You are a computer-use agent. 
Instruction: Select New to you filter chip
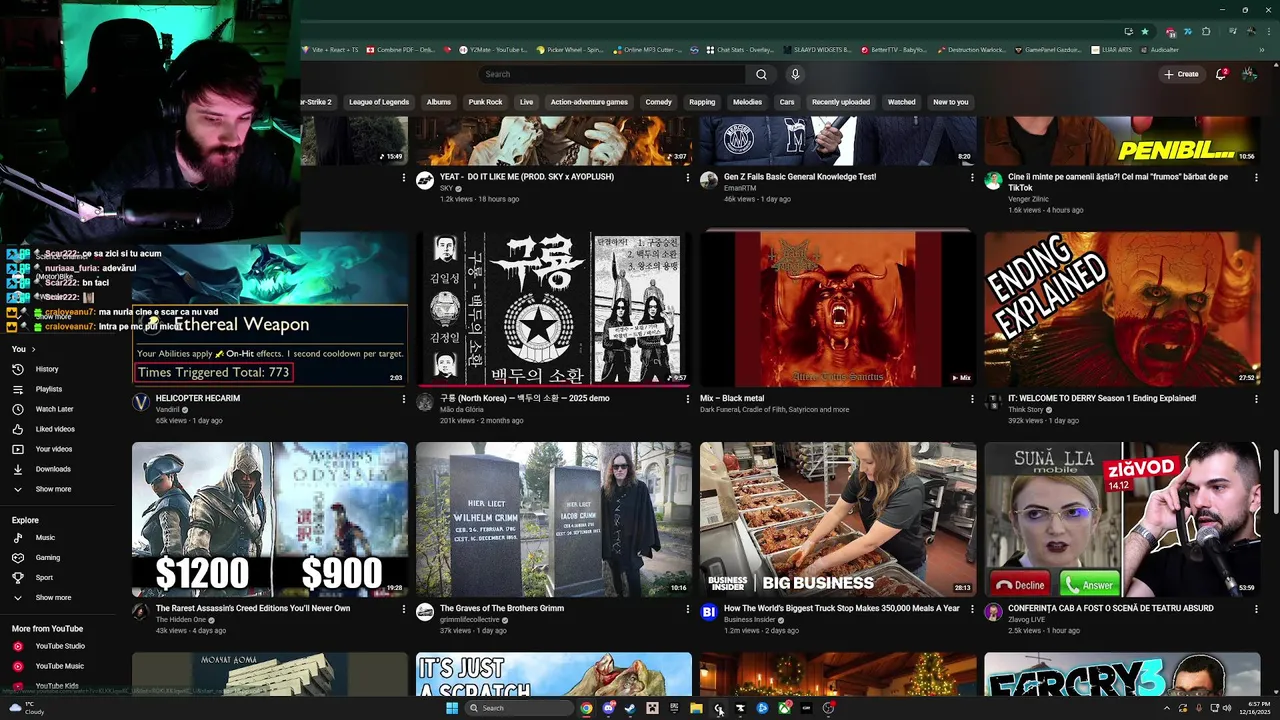point(951,102)
